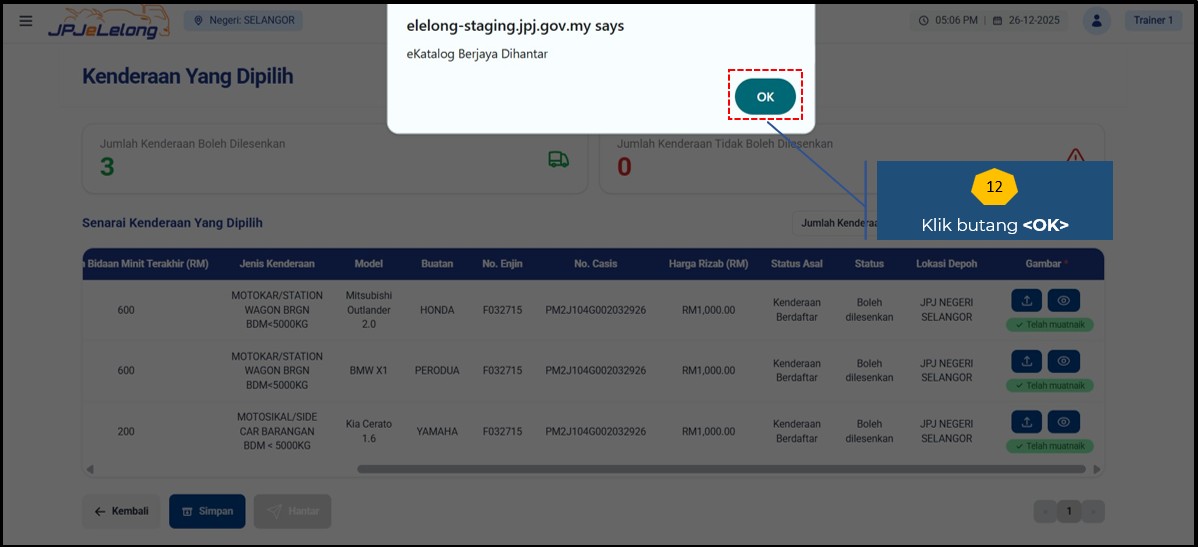Select page 1 in pagination
The width and height of the screenshot is (1198, 547).
tap(1068, 512)
